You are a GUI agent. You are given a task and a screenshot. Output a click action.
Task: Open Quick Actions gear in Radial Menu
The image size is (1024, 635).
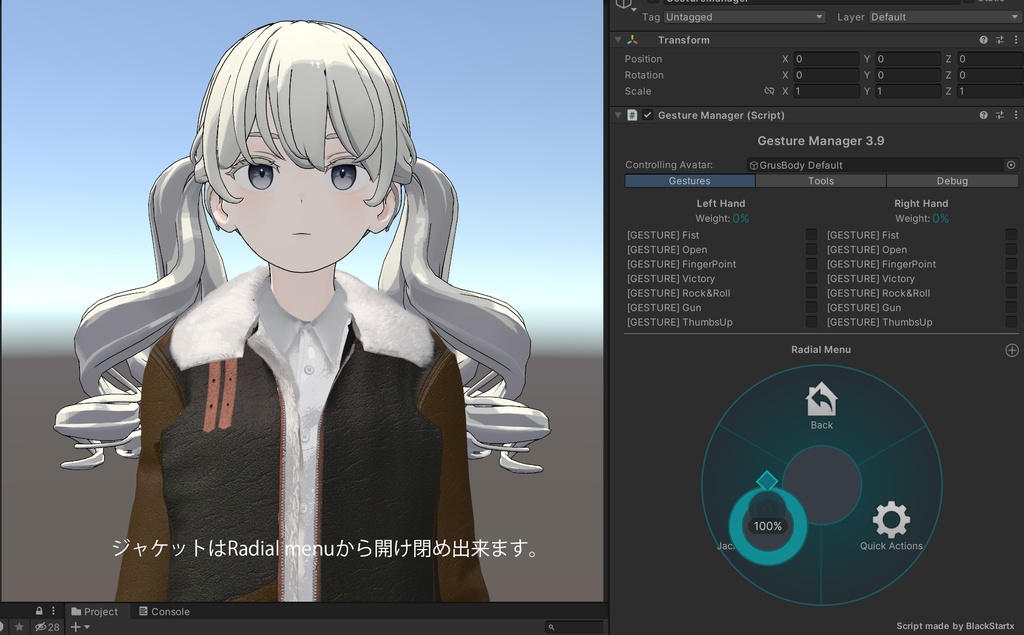click(x=891, y=520)
